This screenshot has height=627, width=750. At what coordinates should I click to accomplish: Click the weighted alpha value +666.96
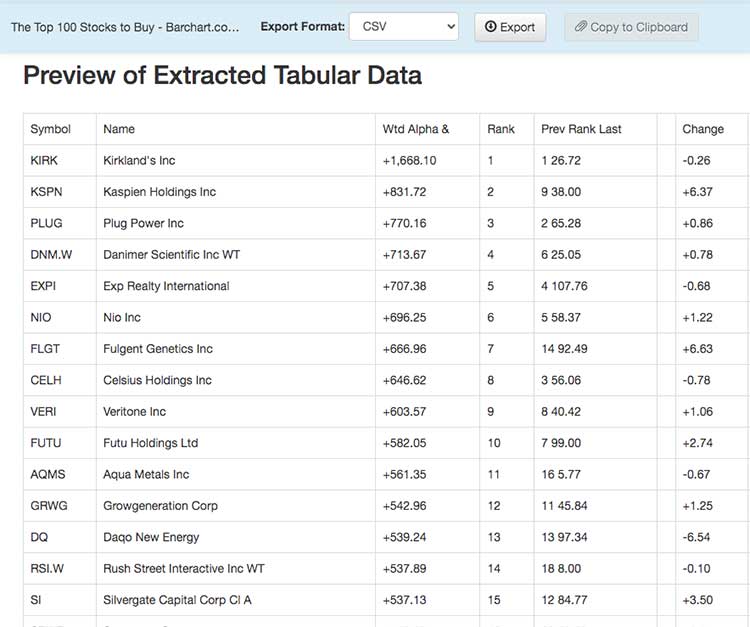click(404, 349)
